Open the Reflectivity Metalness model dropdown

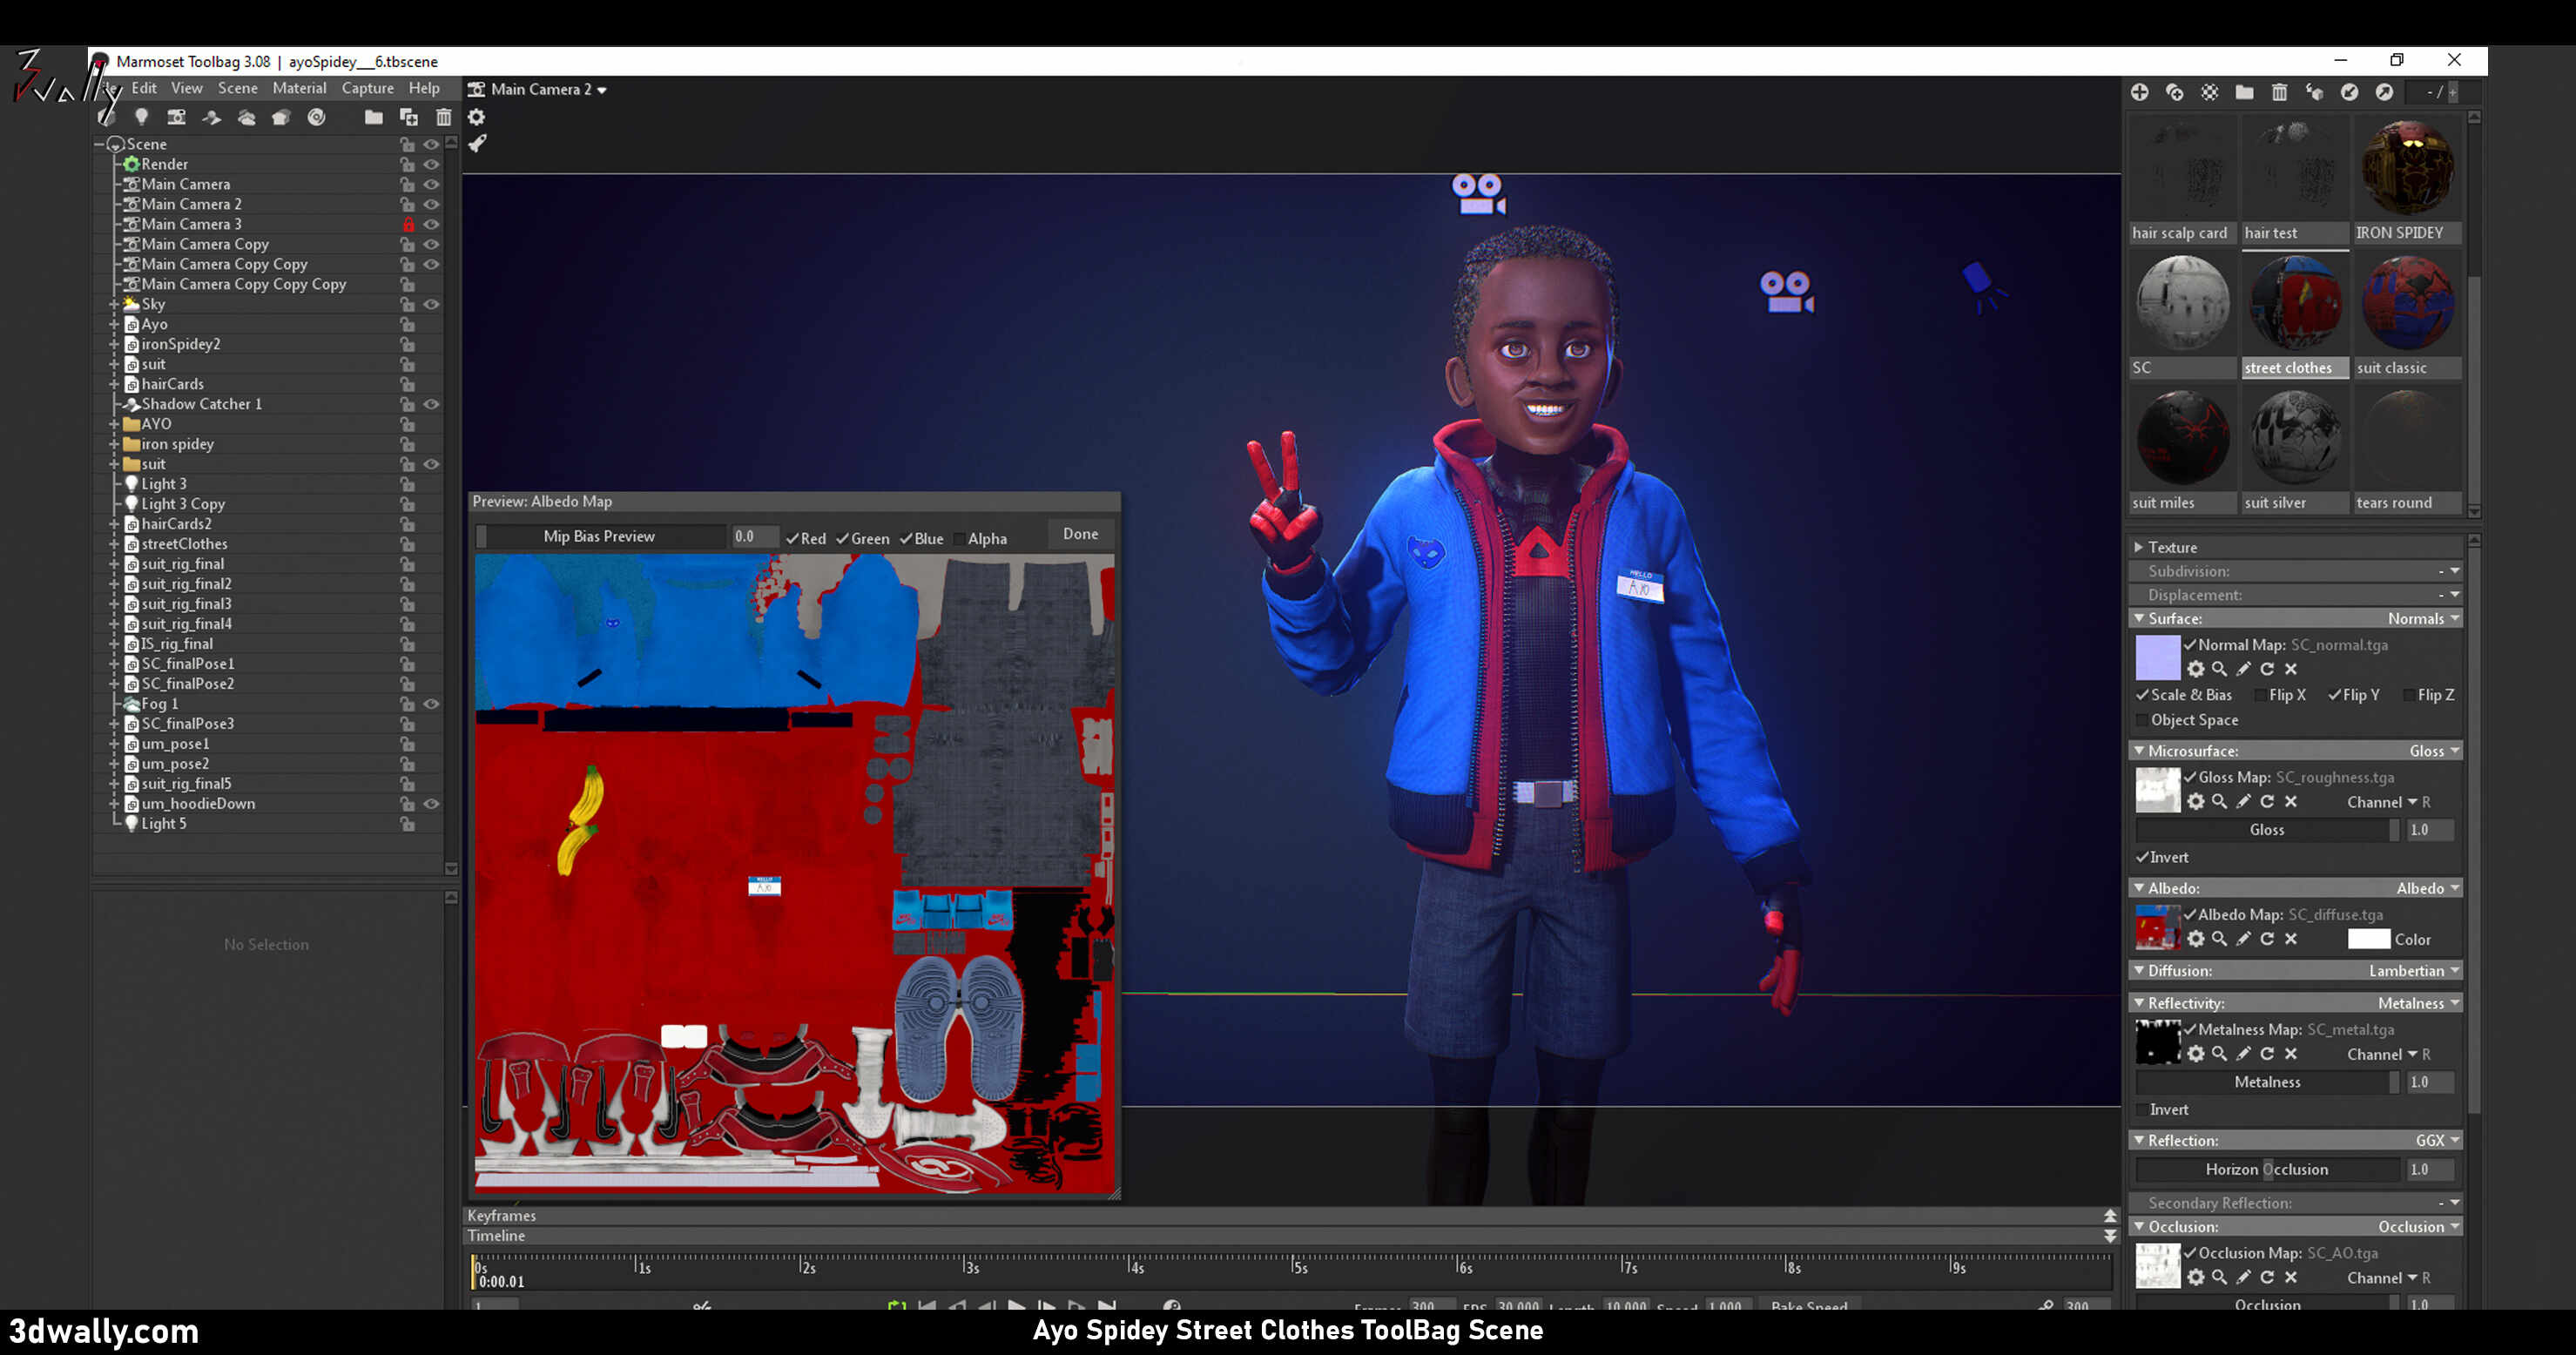click(2418, 1003)
